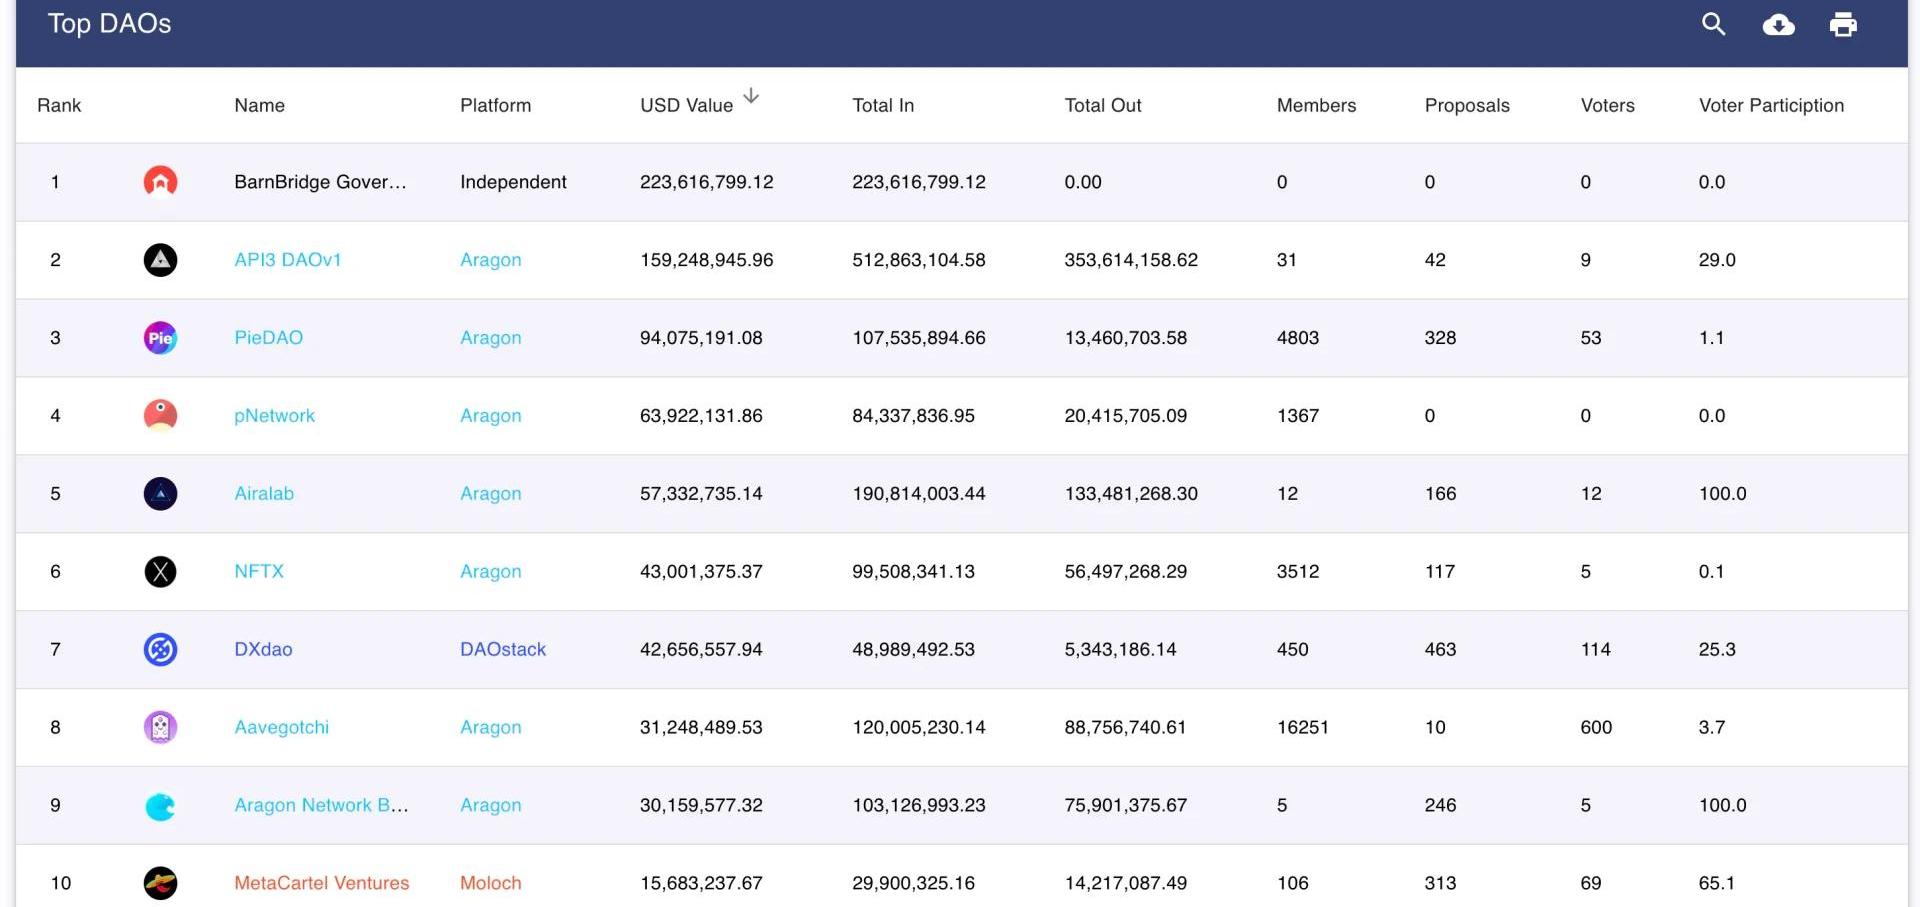Sort by the Members column header
This screenshot has height=907, width=1920.
tap(1316, 105)
